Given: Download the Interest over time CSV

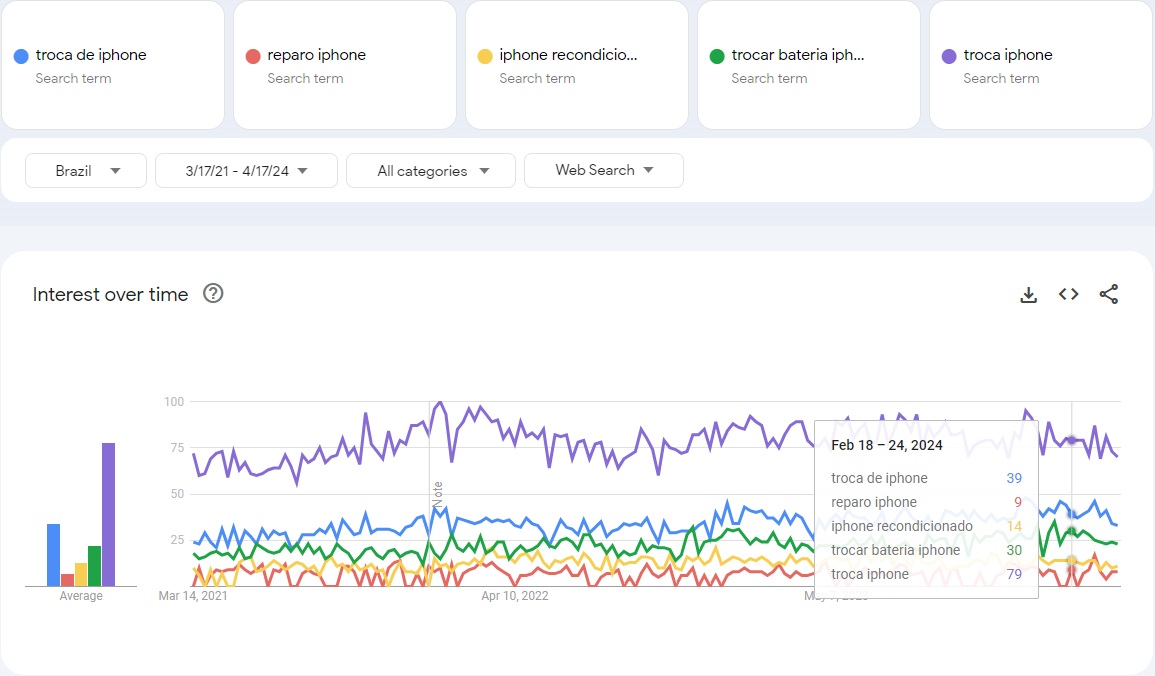Looking at the screenshot, I should 1028,295.
